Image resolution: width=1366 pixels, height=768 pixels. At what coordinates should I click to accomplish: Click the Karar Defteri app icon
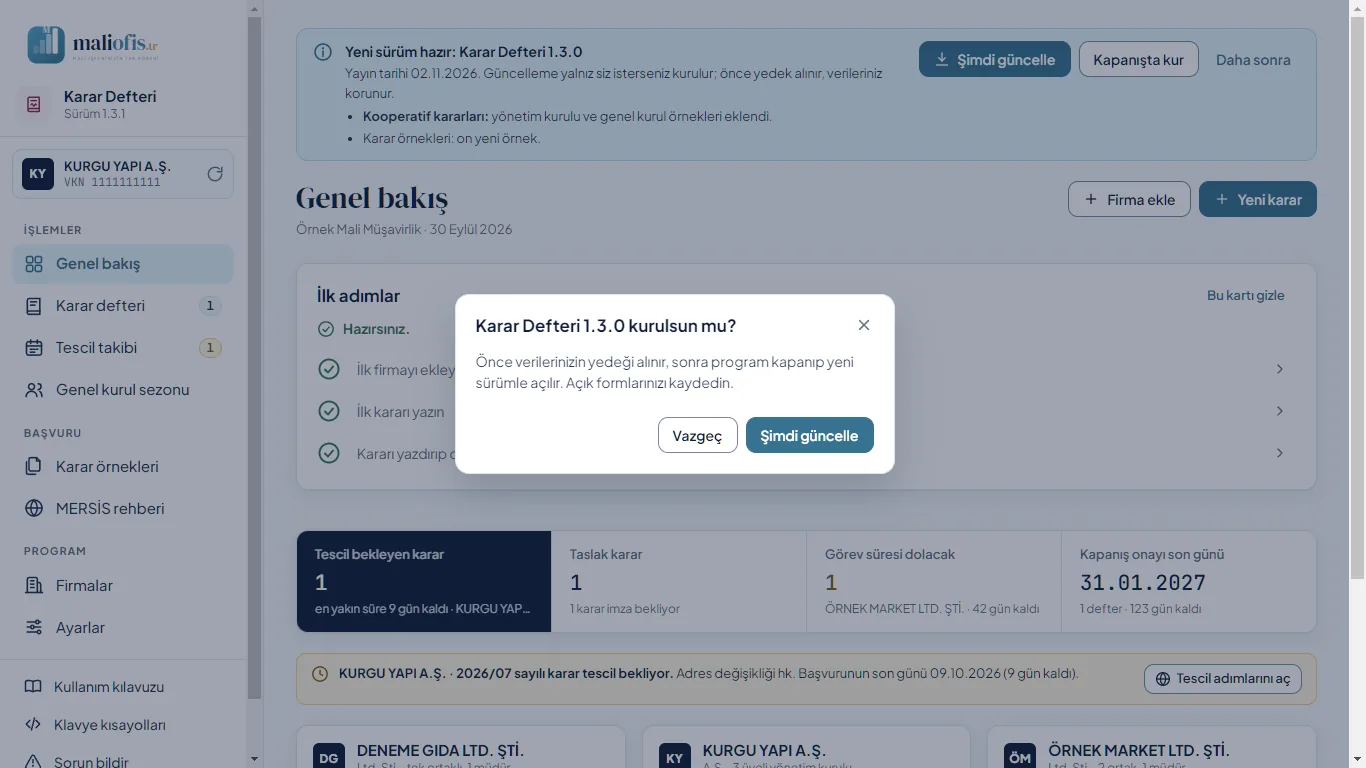[34, 104]
